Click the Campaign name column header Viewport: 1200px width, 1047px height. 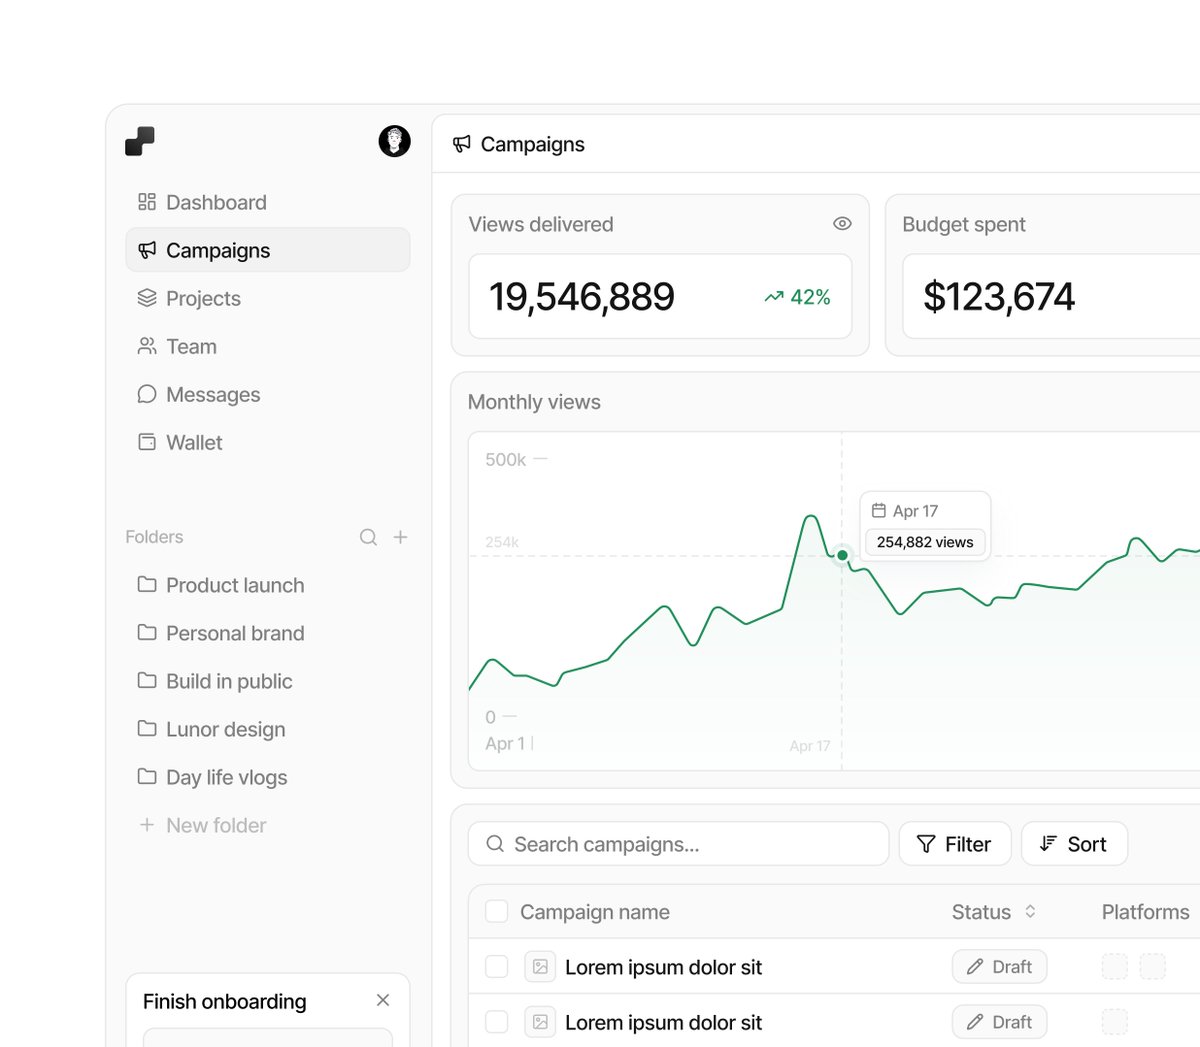[595, 912]
